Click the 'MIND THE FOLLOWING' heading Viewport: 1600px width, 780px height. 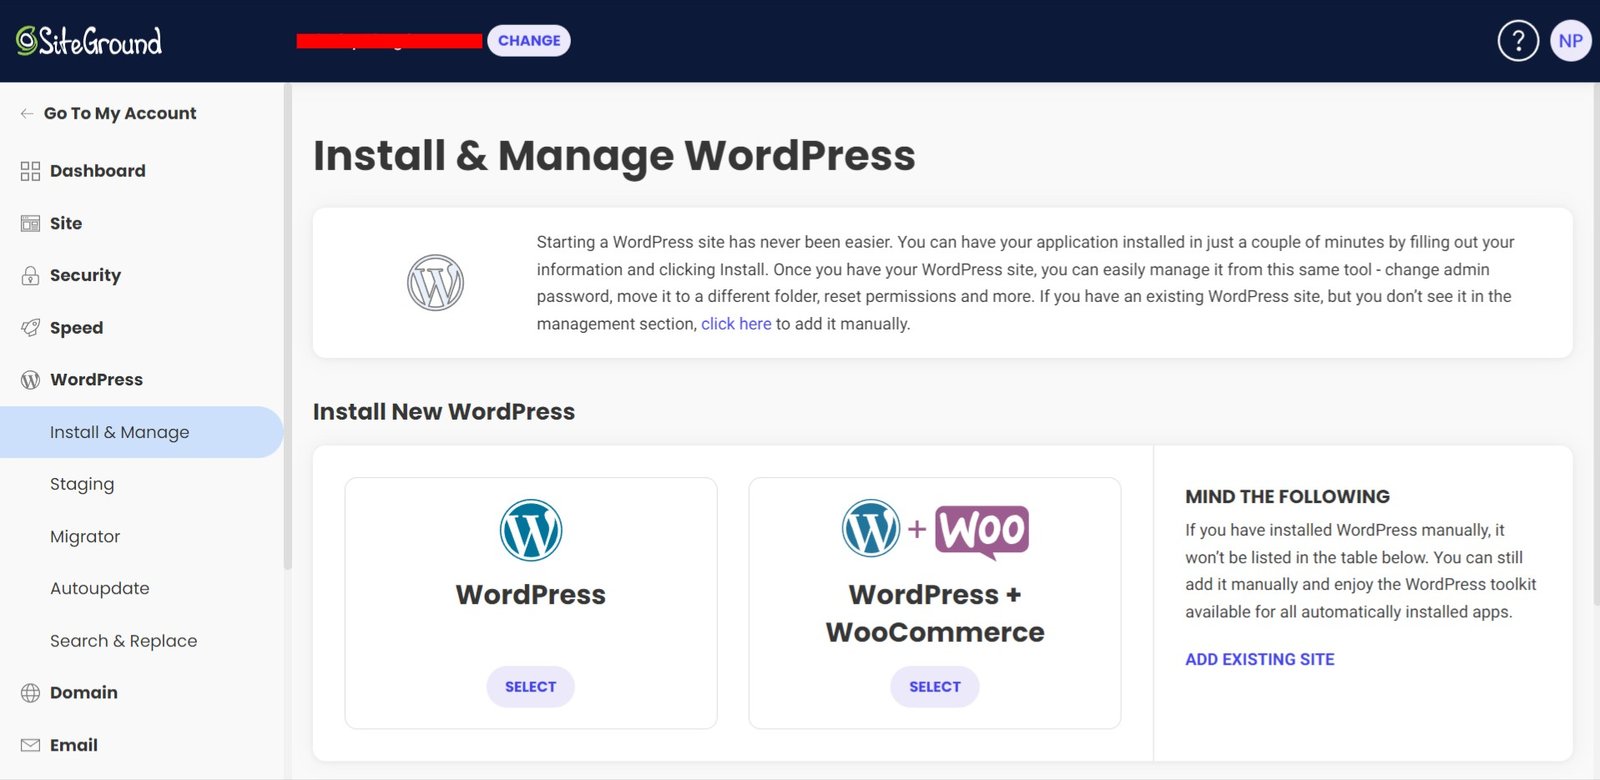1287,497
